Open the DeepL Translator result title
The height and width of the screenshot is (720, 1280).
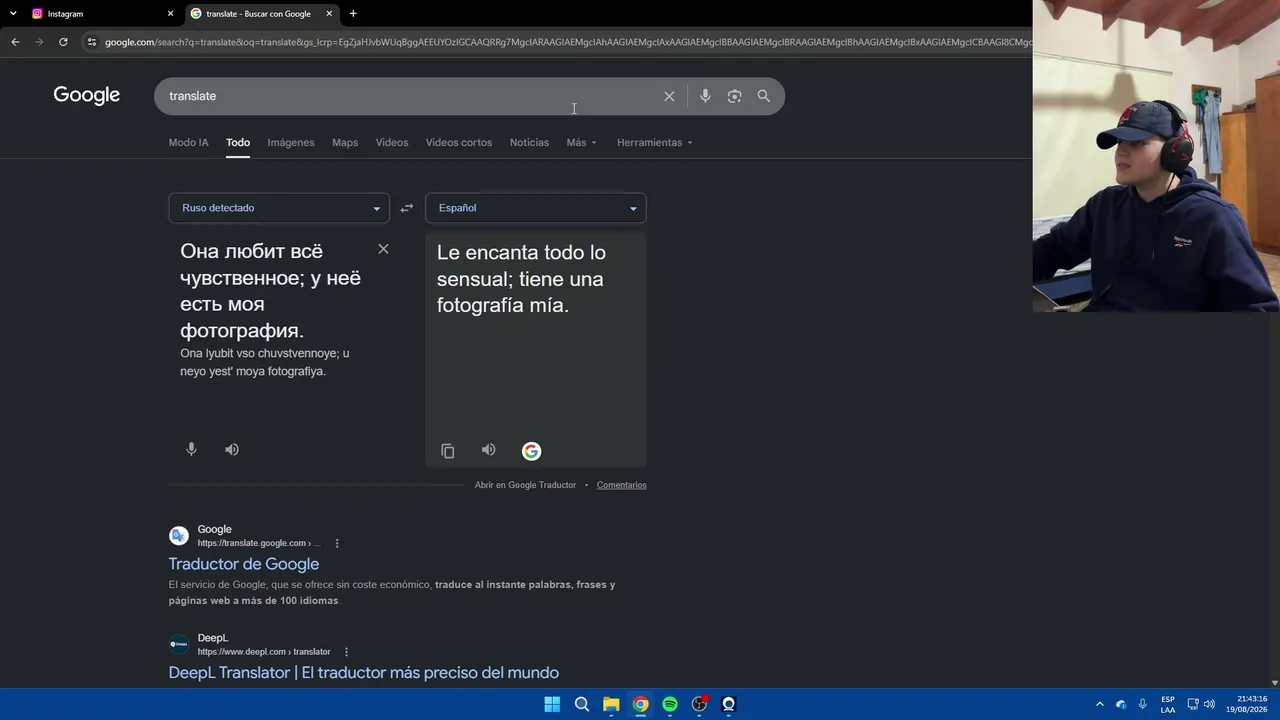(x=364, y=673)
